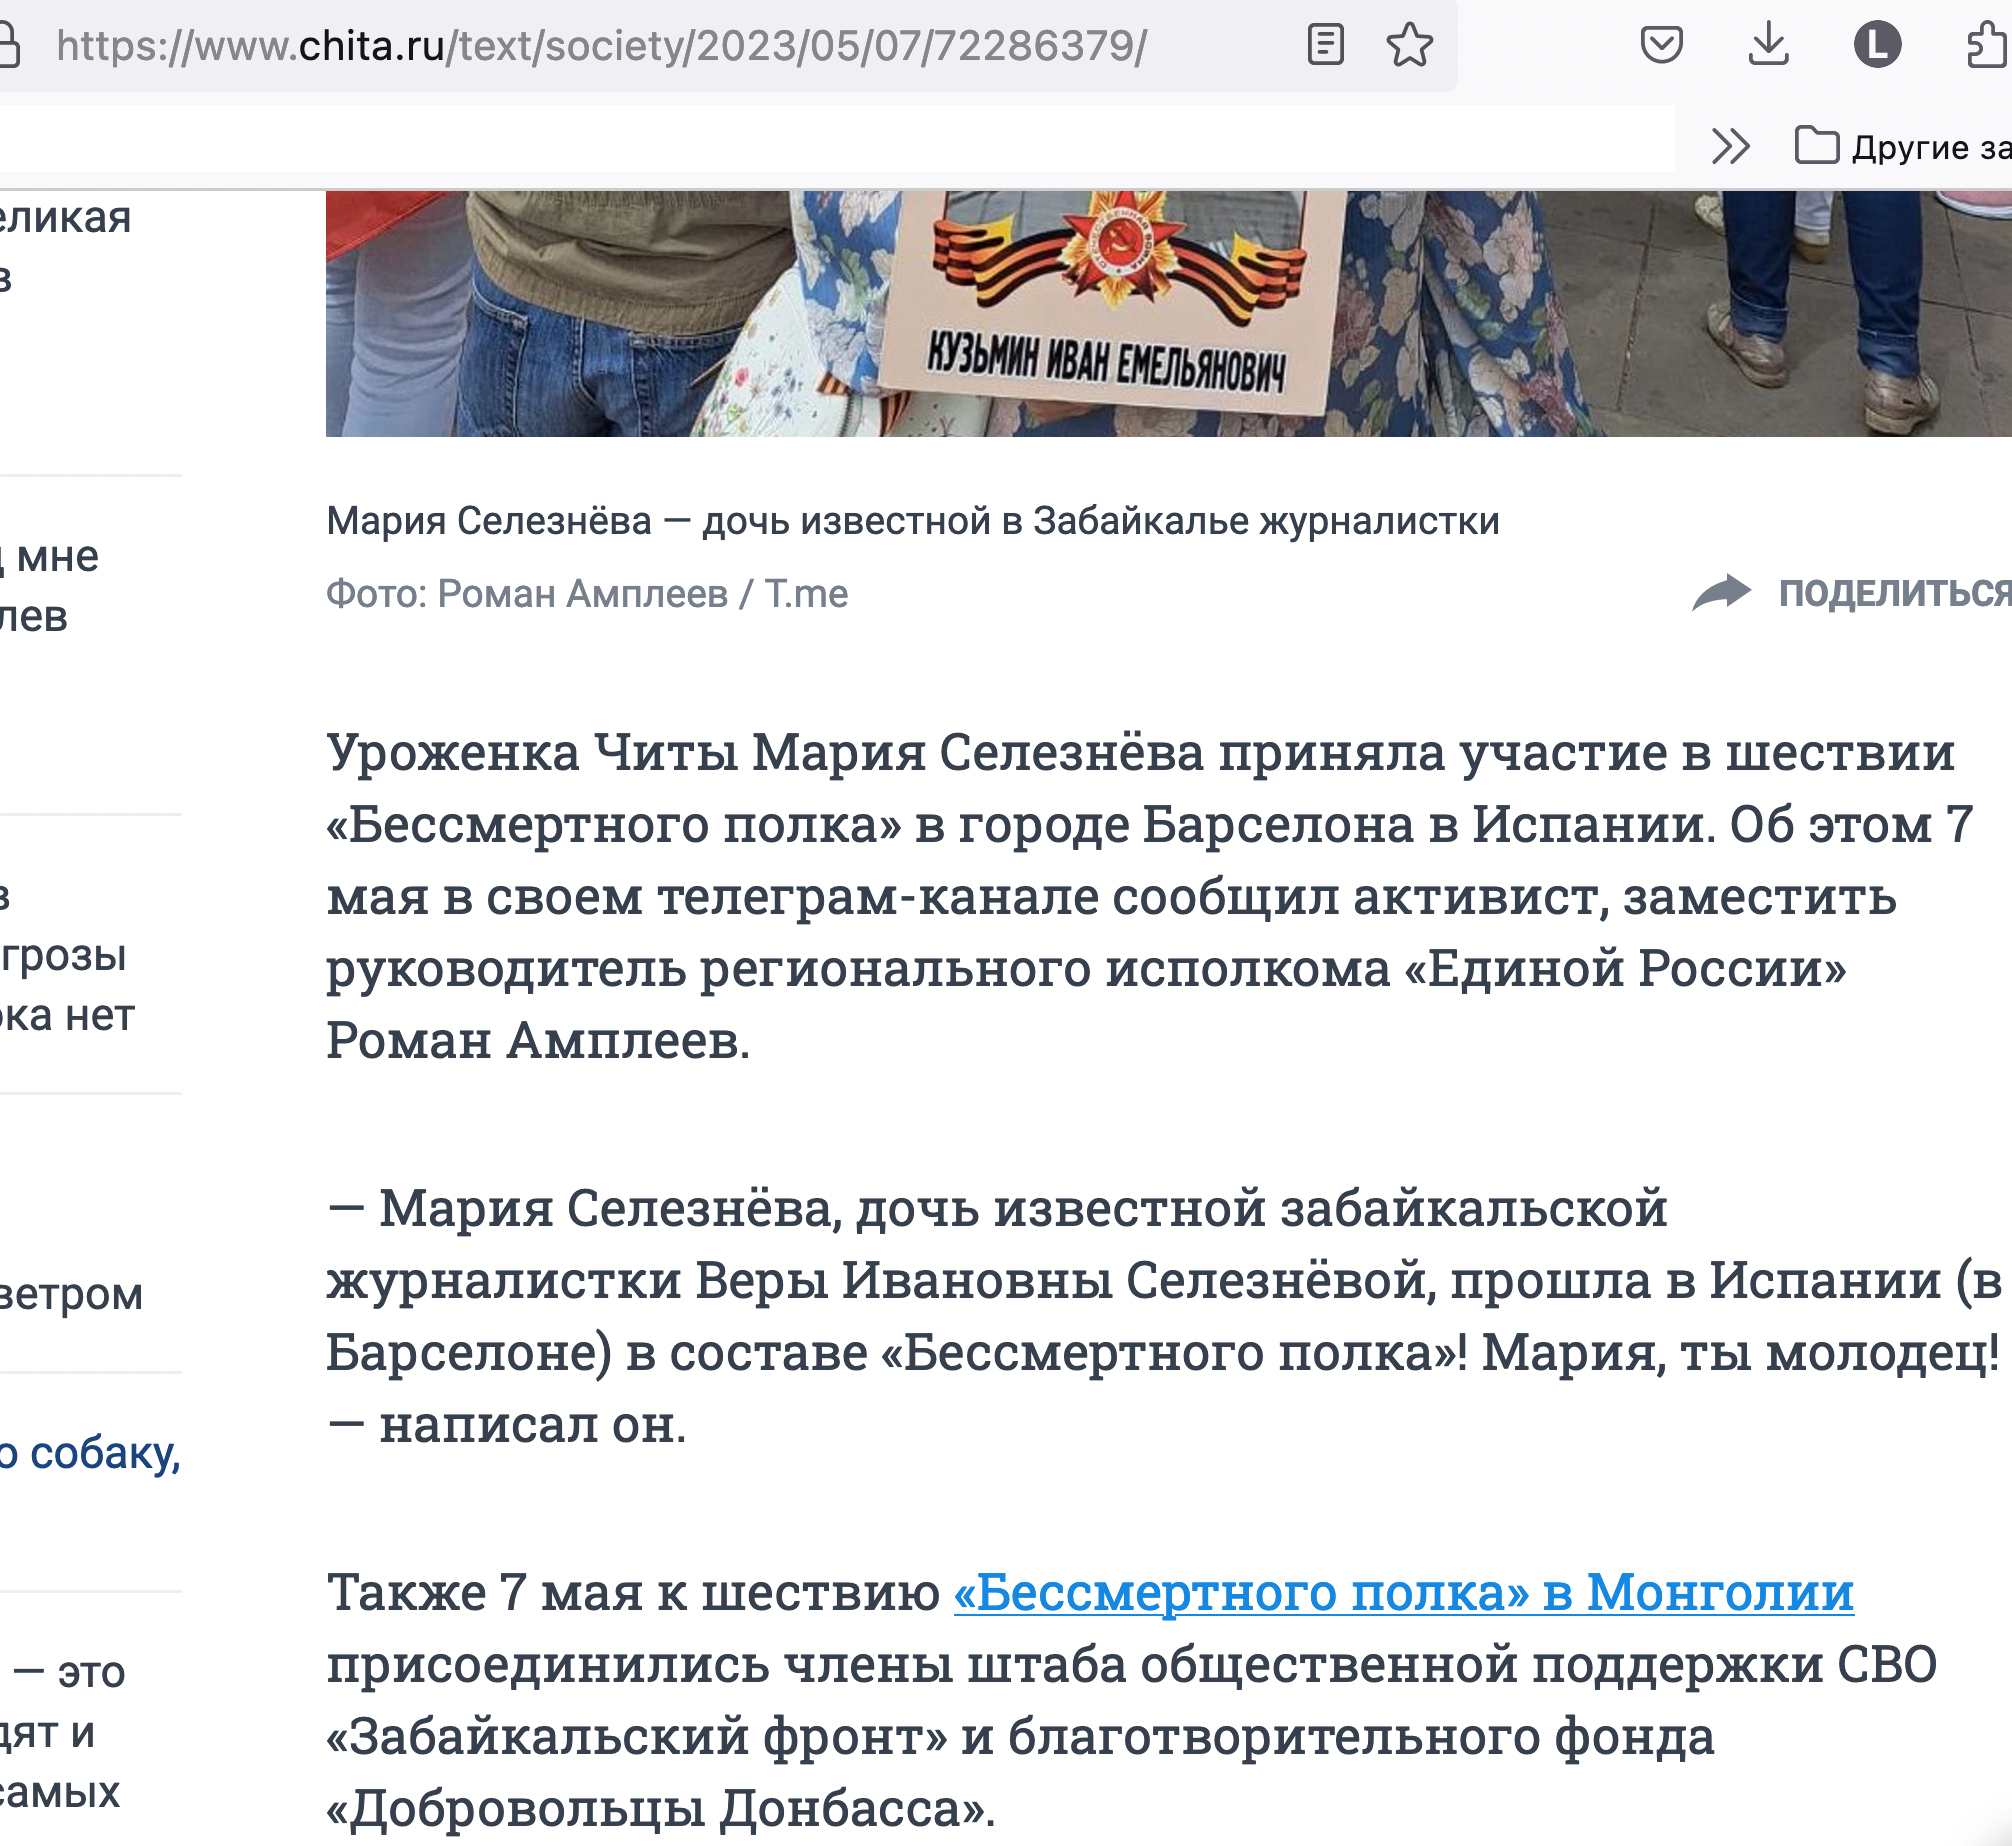The image size is (2012, 1846).
Task: Save page to Pocket
Action: (1661, 45)
